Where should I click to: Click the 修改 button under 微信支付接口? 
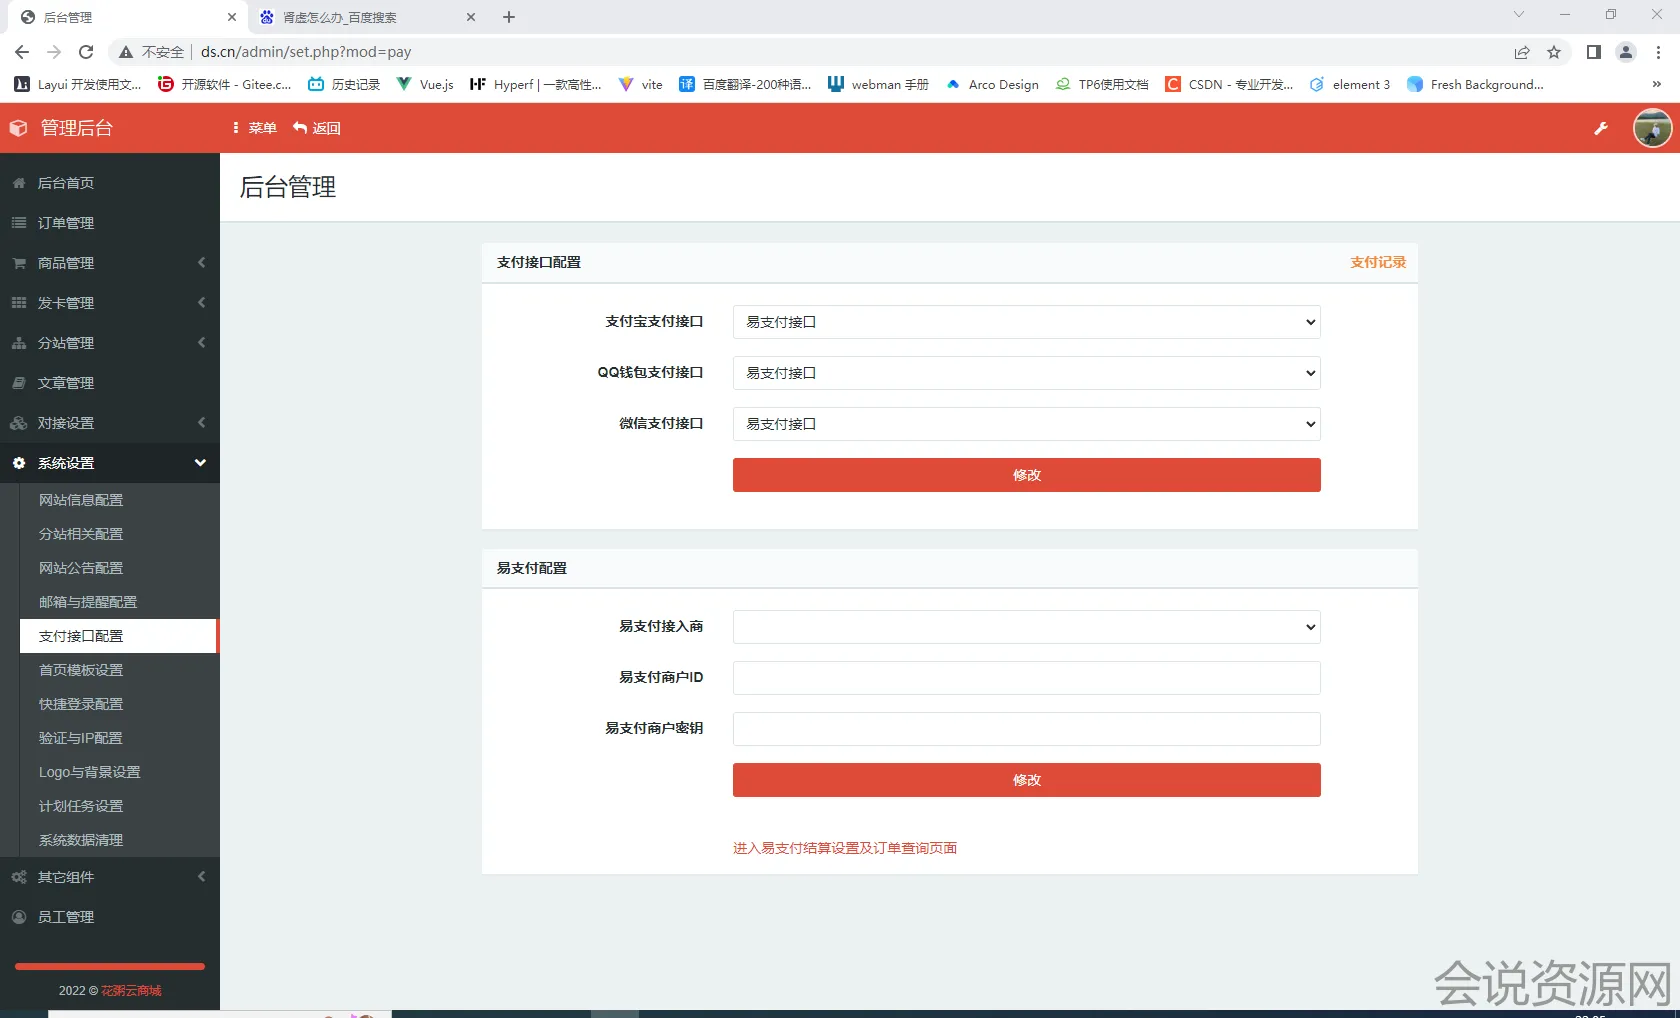pos(1026,475)
